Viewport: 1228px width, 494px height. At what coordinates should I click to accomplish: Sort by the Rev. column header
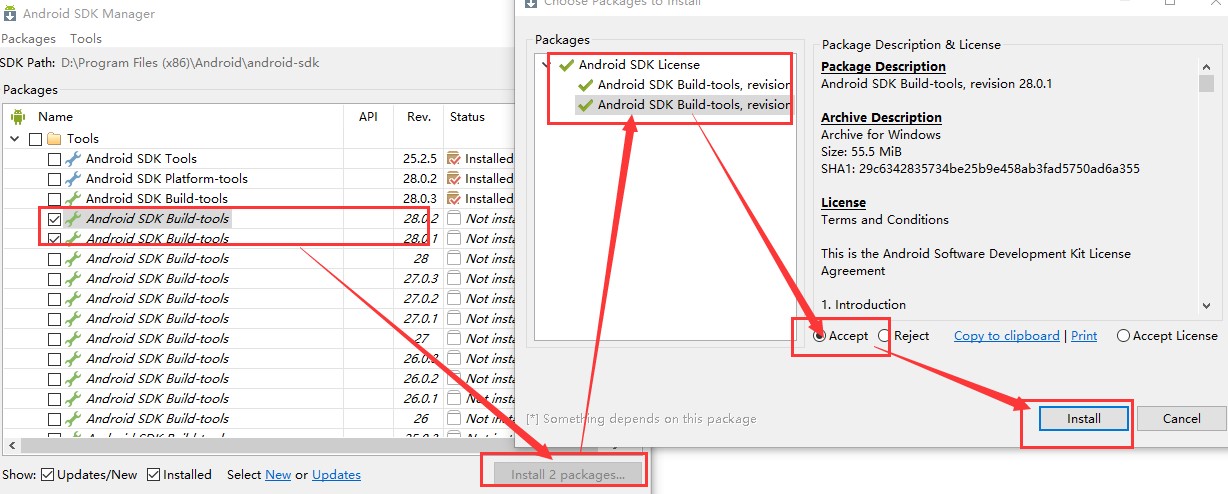click(x=419, y=117)
